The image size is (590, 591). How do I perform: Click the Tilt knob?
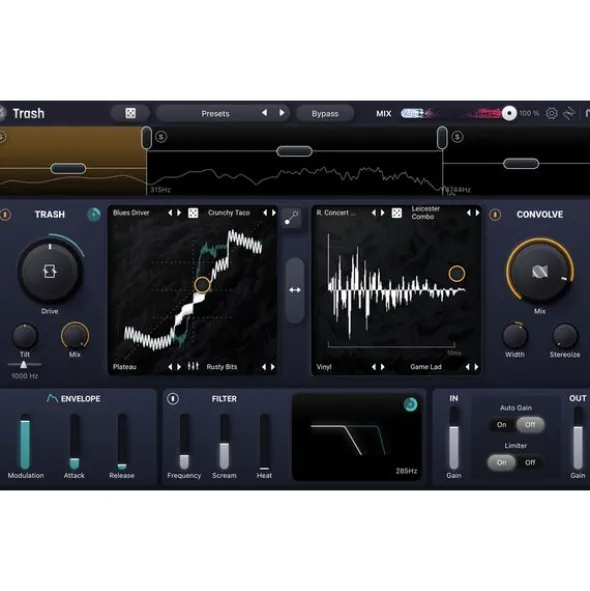click(x=25, y=336)
